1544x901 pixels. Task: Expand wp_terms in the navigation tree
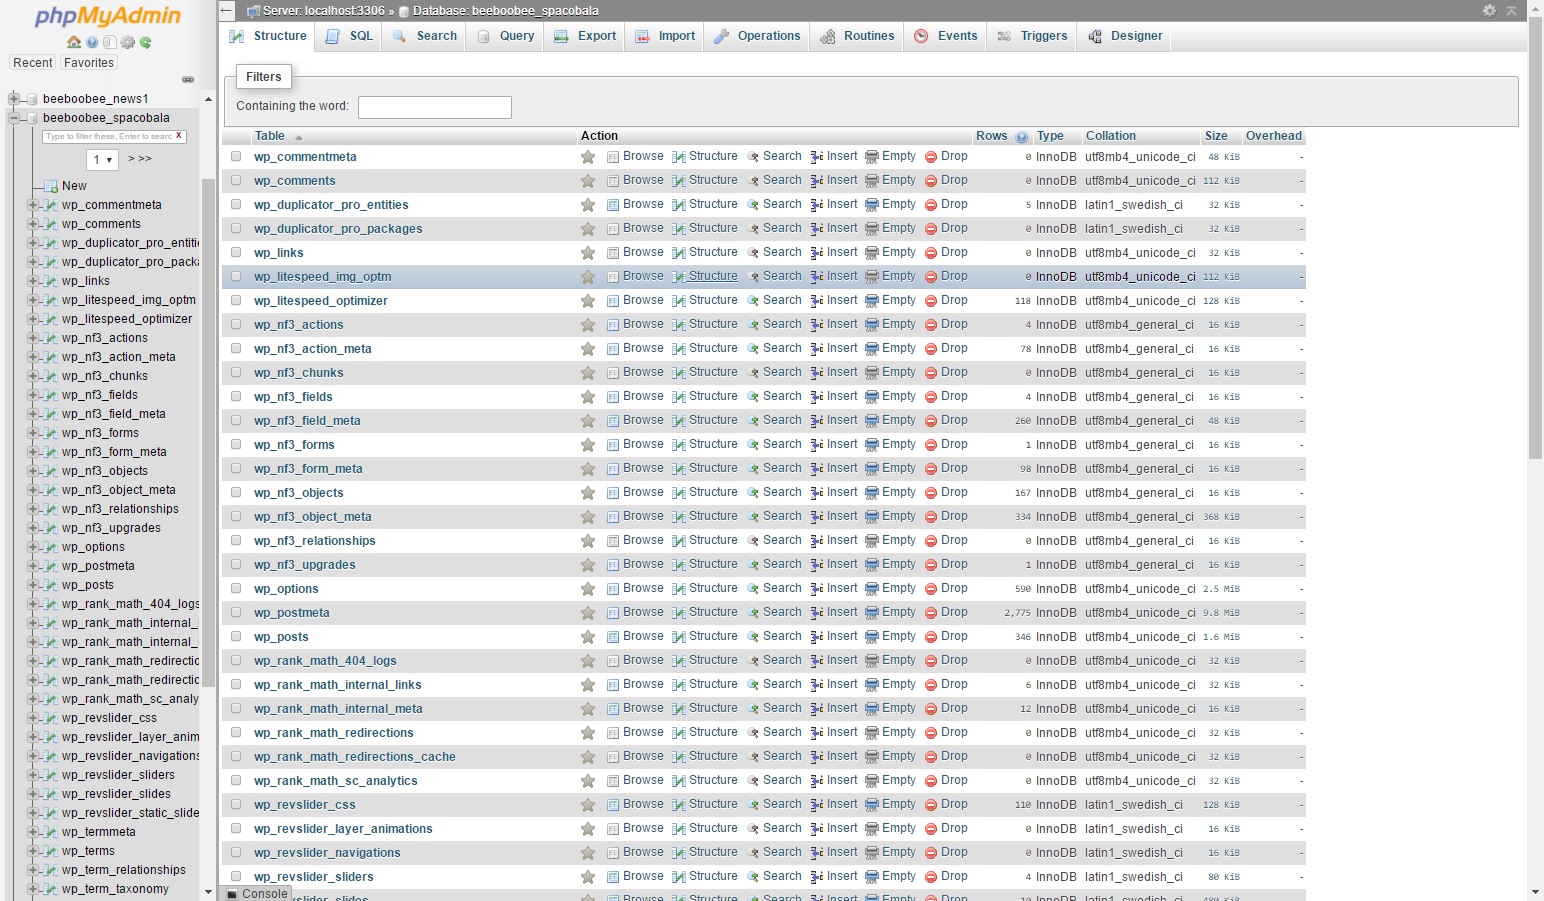coord(32,851)
